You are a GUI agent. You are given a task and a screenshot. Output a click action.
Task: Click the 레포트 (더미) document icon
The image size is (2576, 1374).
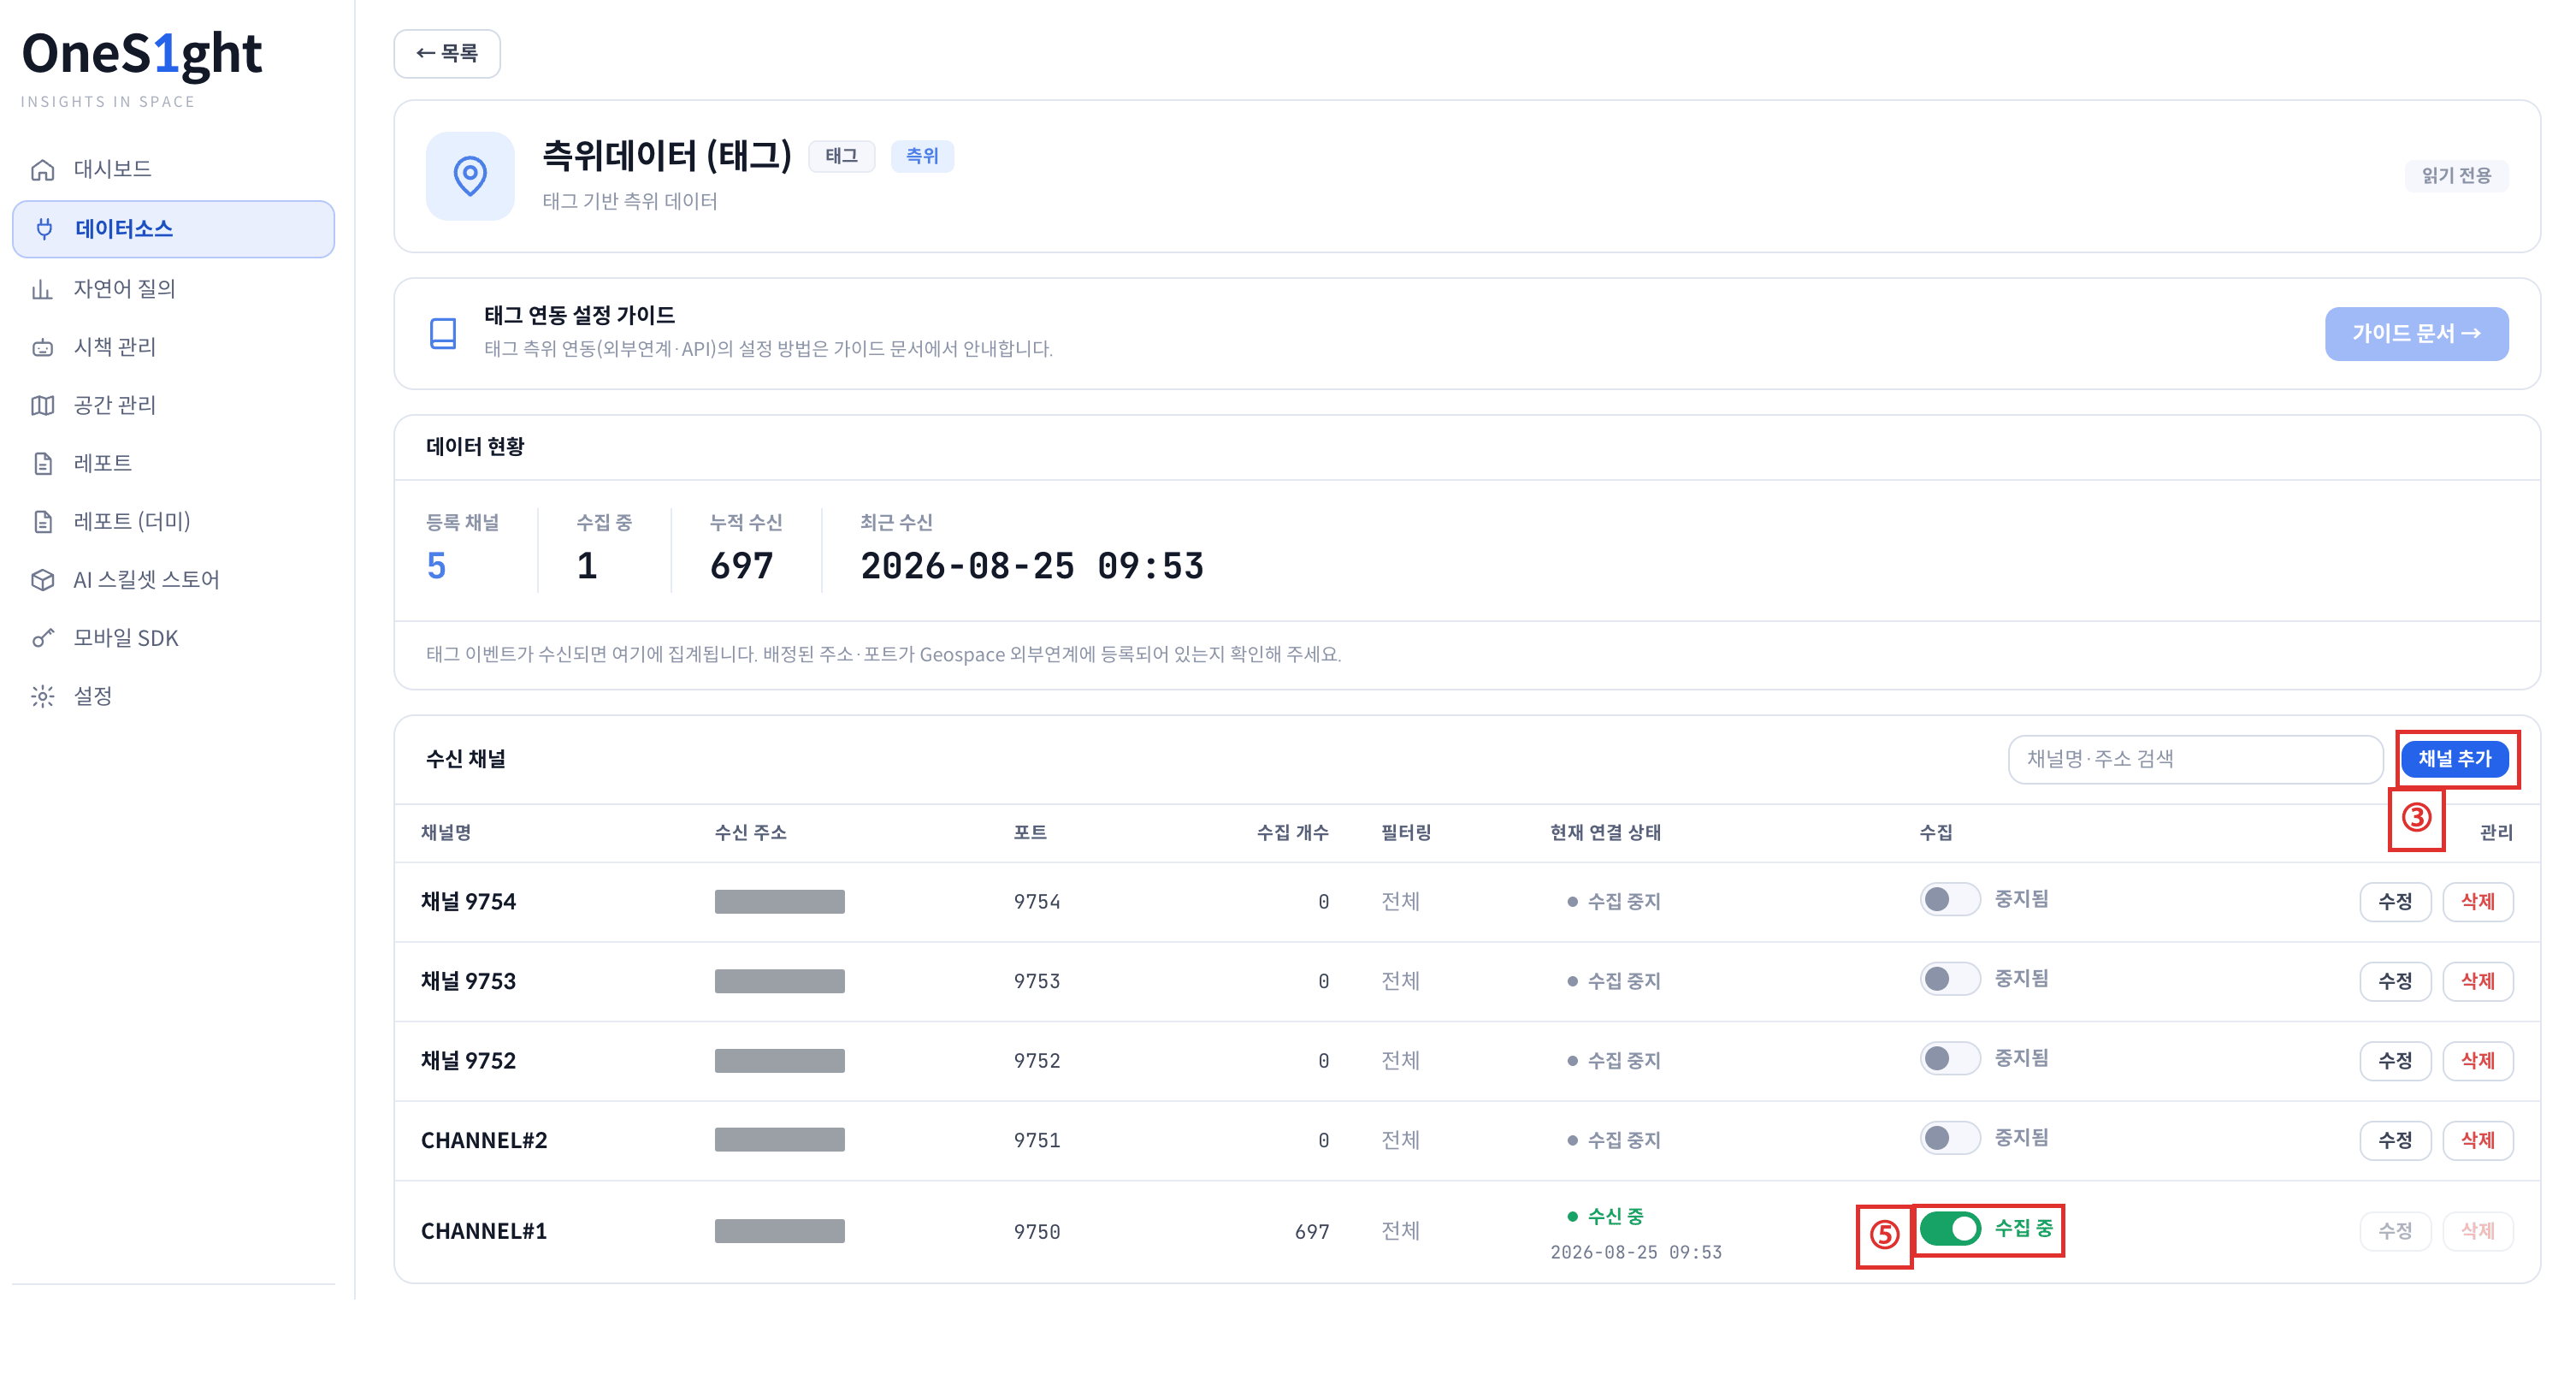coord(42,521)
